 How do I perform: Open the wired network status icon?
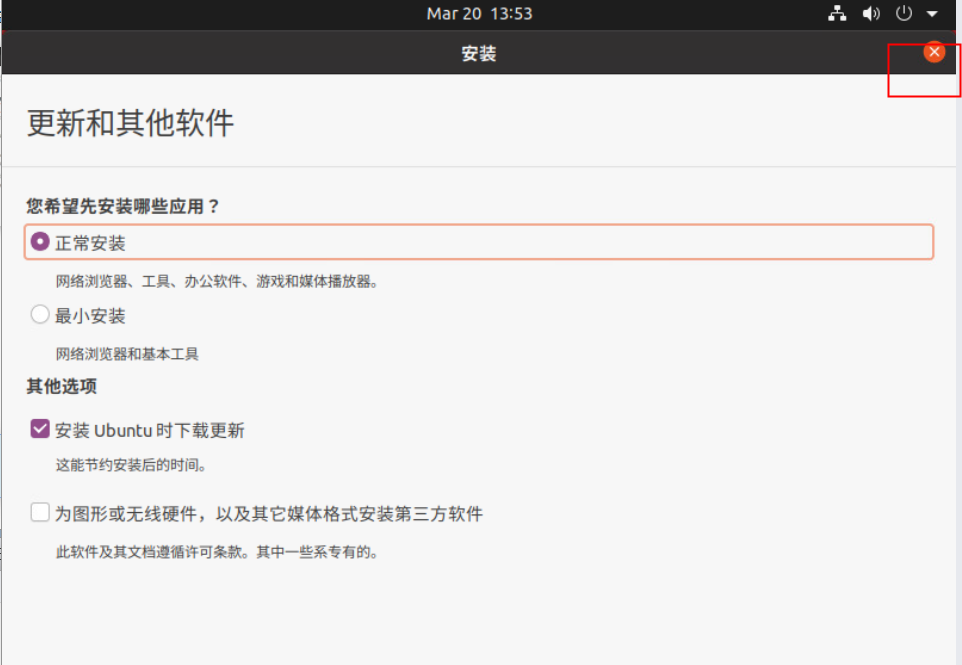click(x=837, y=13)
